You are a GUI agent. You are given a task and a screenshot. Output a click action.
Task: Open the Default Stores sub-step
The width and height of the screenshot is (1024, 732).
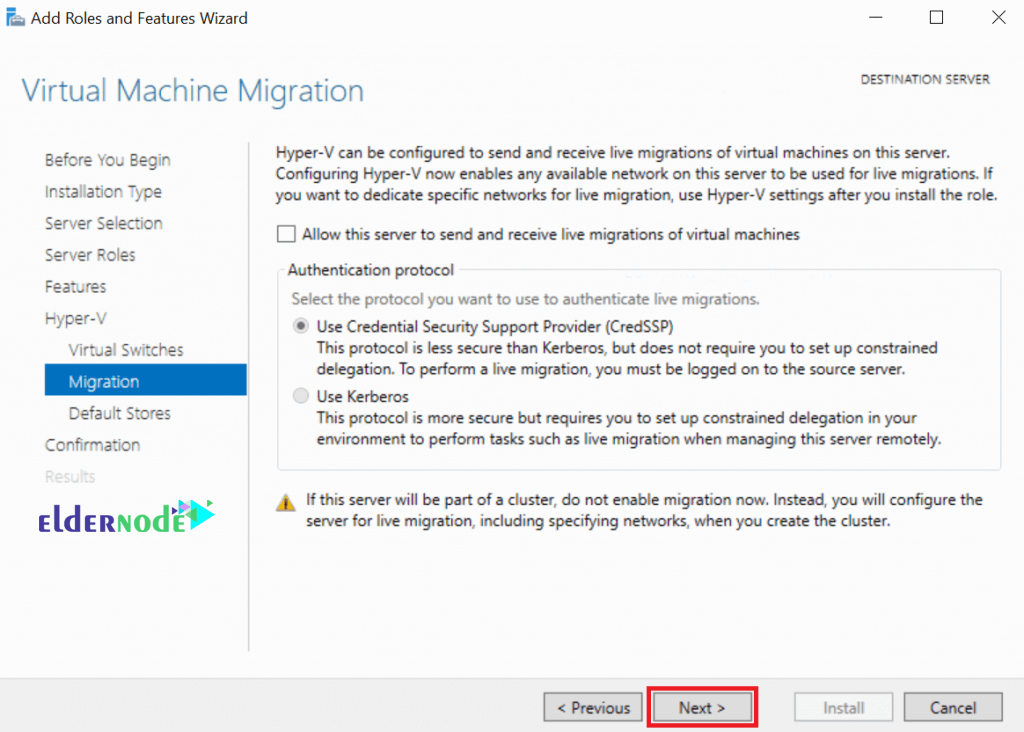coord(120,413)
